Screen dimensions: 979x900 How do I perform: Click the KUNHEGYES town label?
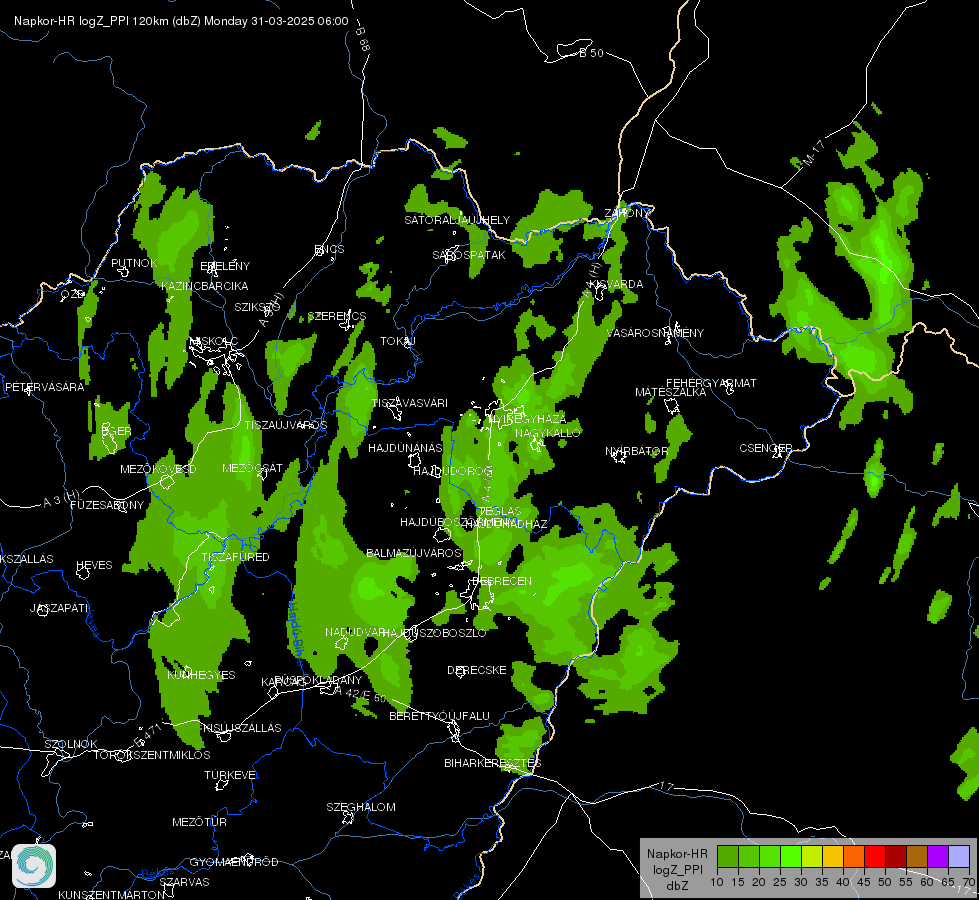coord(201,675)
